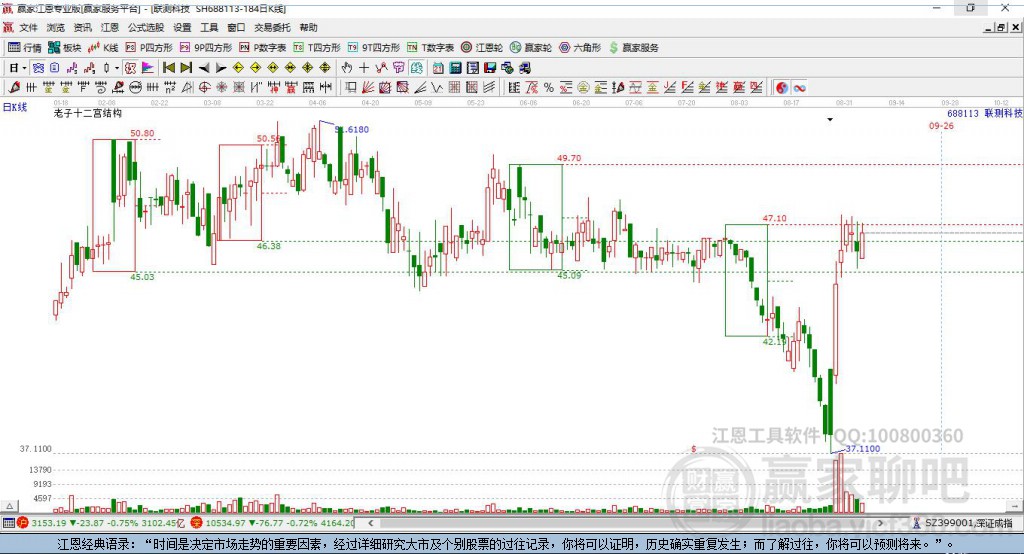Click the small black triangle above the chart
Screen dimensions: 1024x554
tap(830, 120)
